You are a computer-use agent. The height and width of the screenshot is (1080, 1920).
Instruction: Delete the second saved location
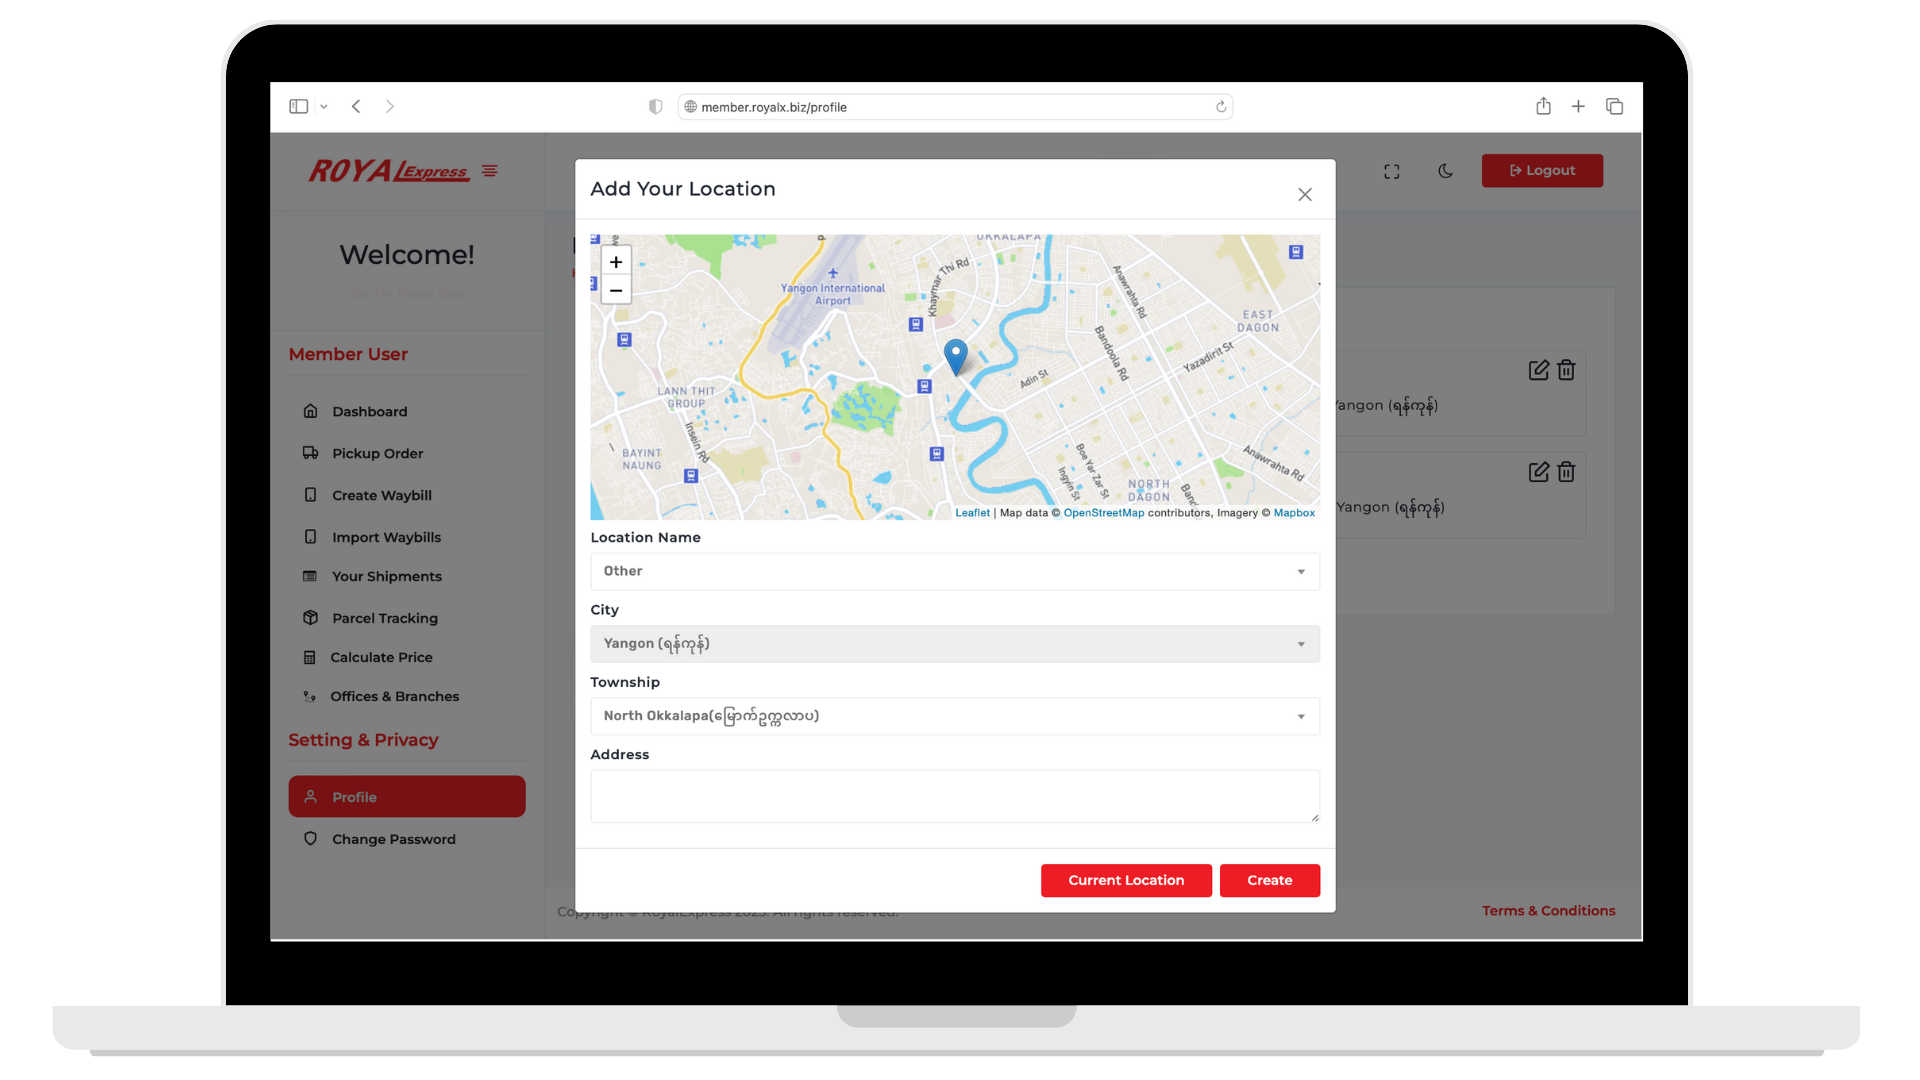pos(1566,472)
